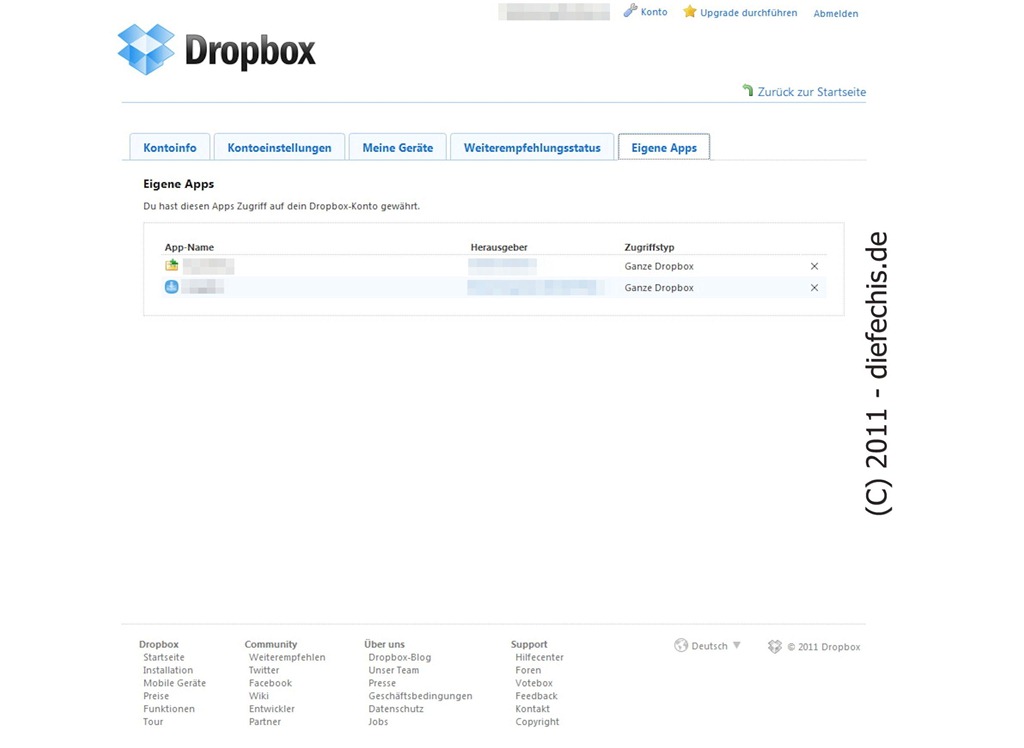The image size is (1024, 748).
Task: Click the small Dropbox box icon in footer
Action: (x=775, y=647)
